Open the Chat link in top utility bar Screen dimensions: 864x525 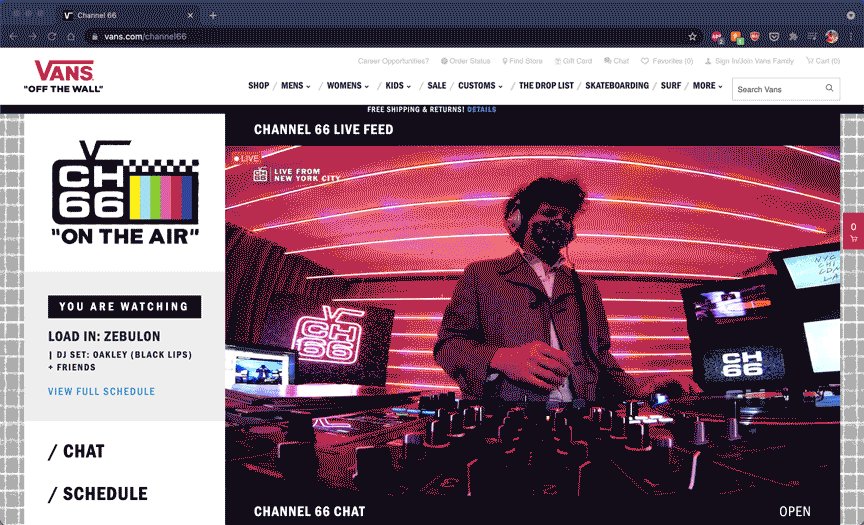[616, 61]
